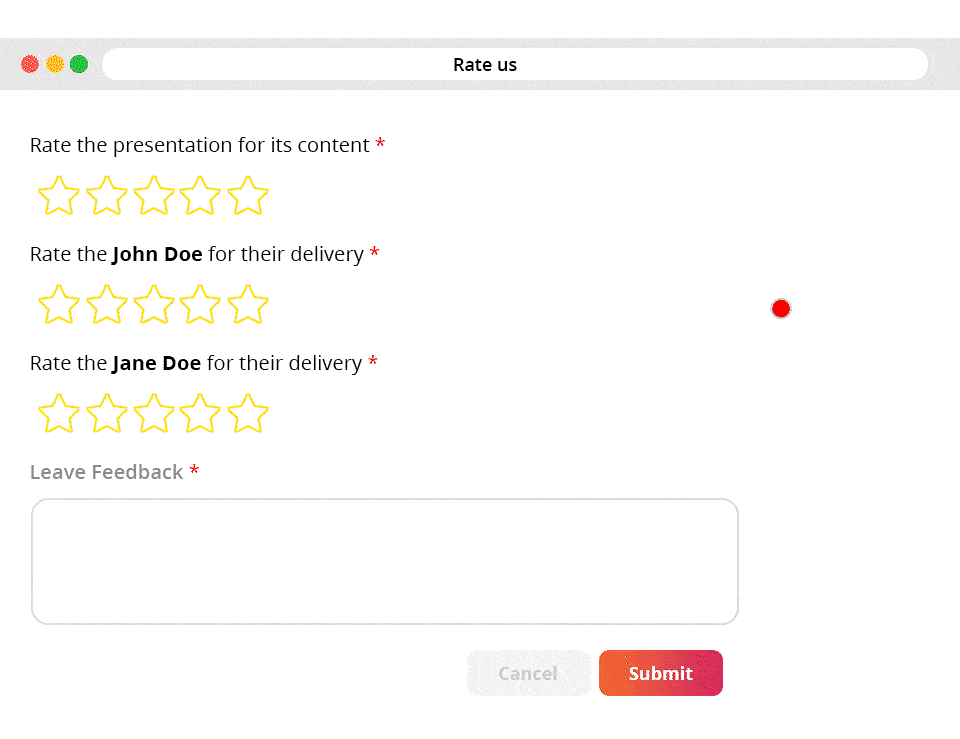The image size is (960, 739).
Task: Give Jane Doe five stars
Action: [248, 414]
